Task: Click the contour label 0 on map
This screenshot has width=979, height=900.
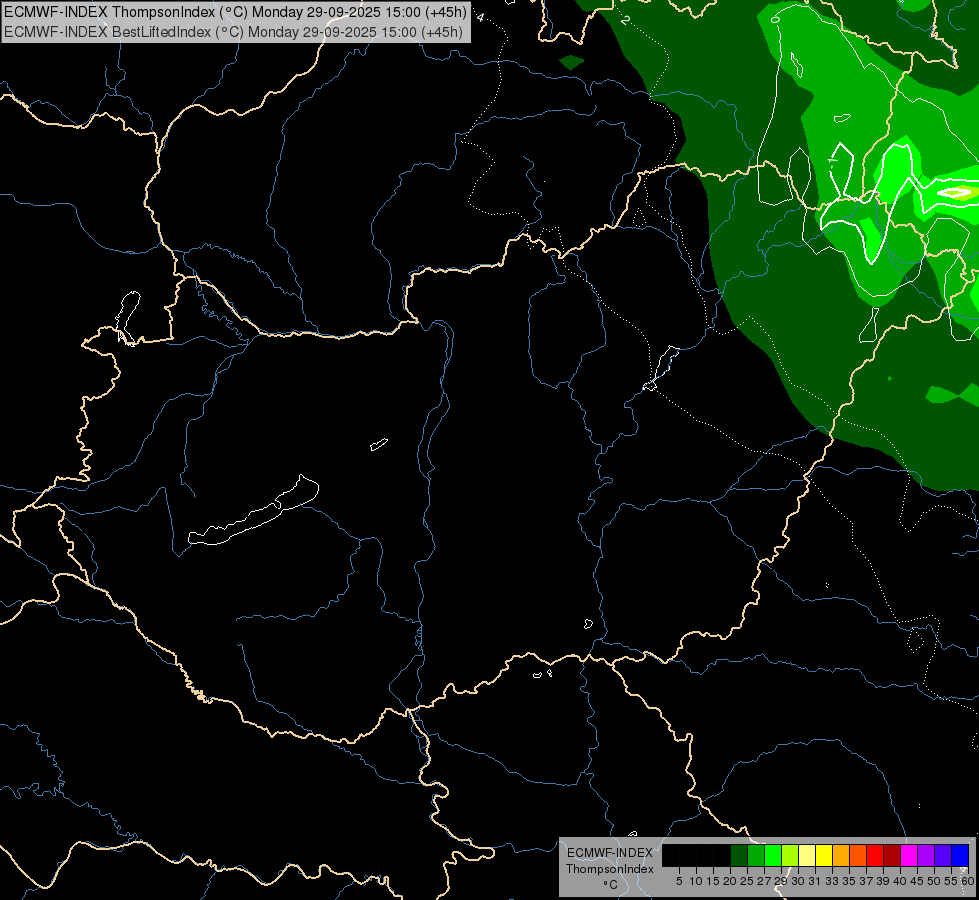Action: coord(775,20)
